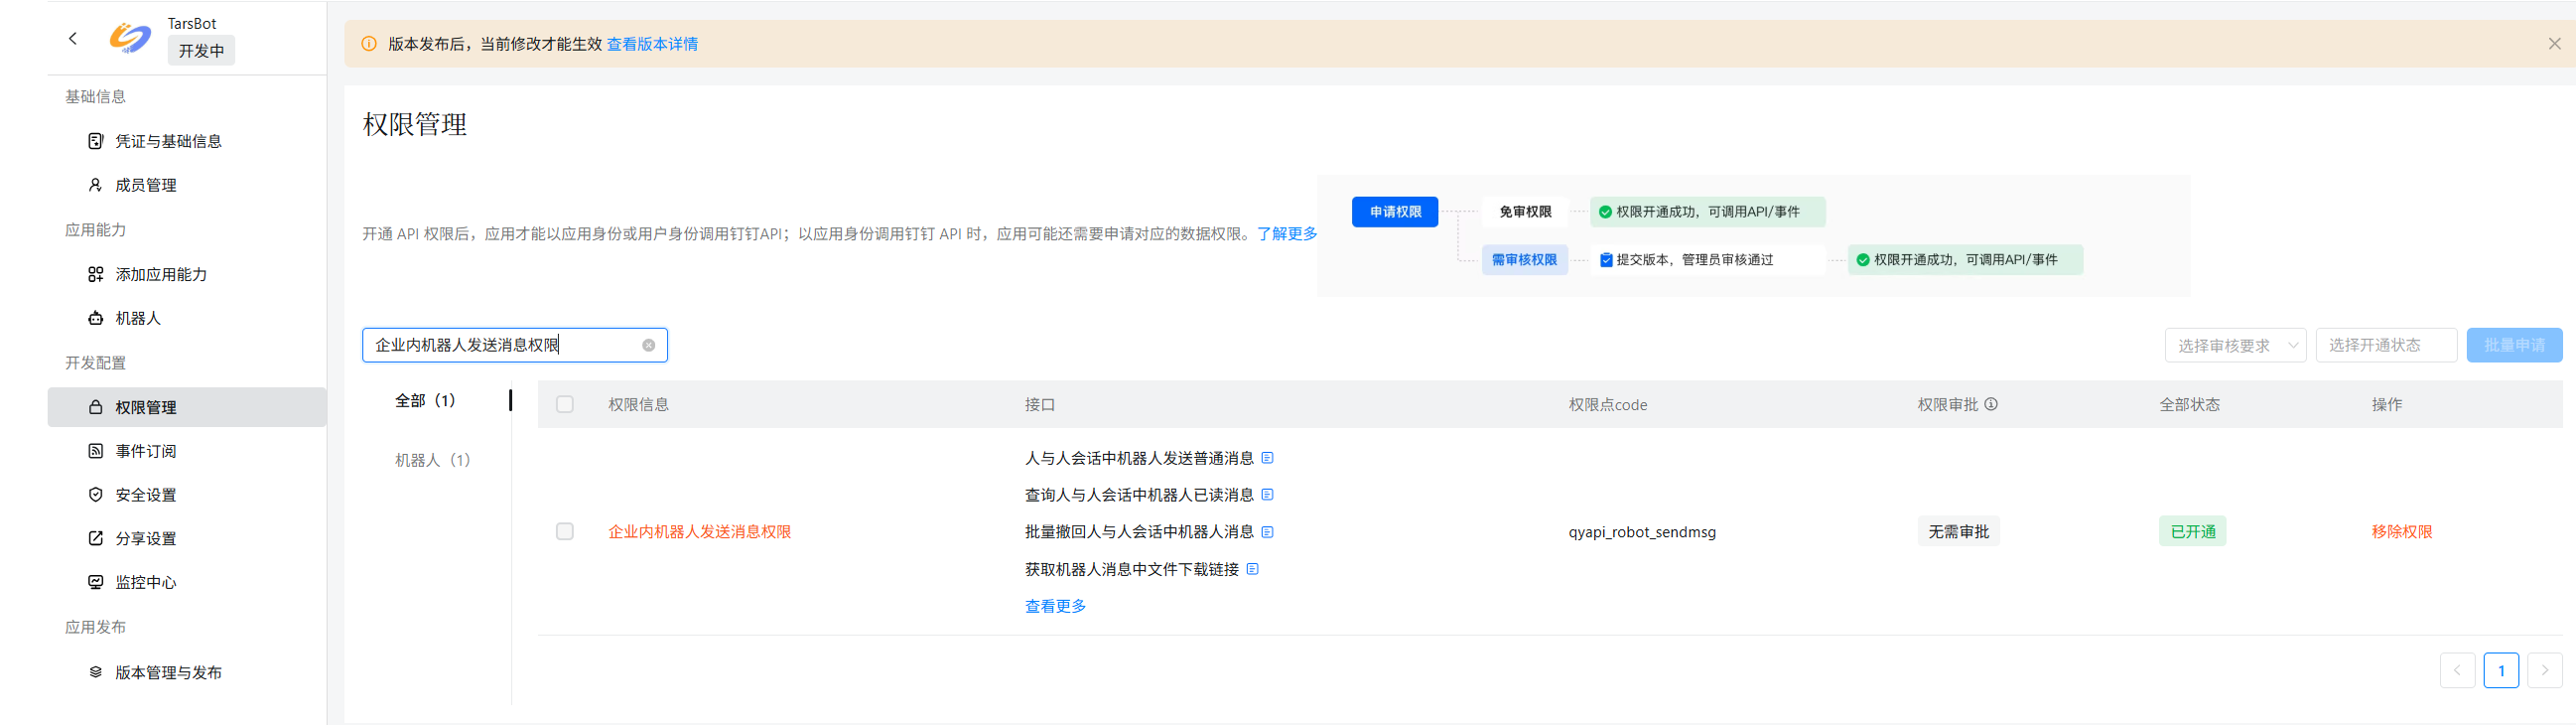The image size is (2576, 725).
Task: Open the 选择开通状态 dropdown
Action: [x=2385, y=345]
